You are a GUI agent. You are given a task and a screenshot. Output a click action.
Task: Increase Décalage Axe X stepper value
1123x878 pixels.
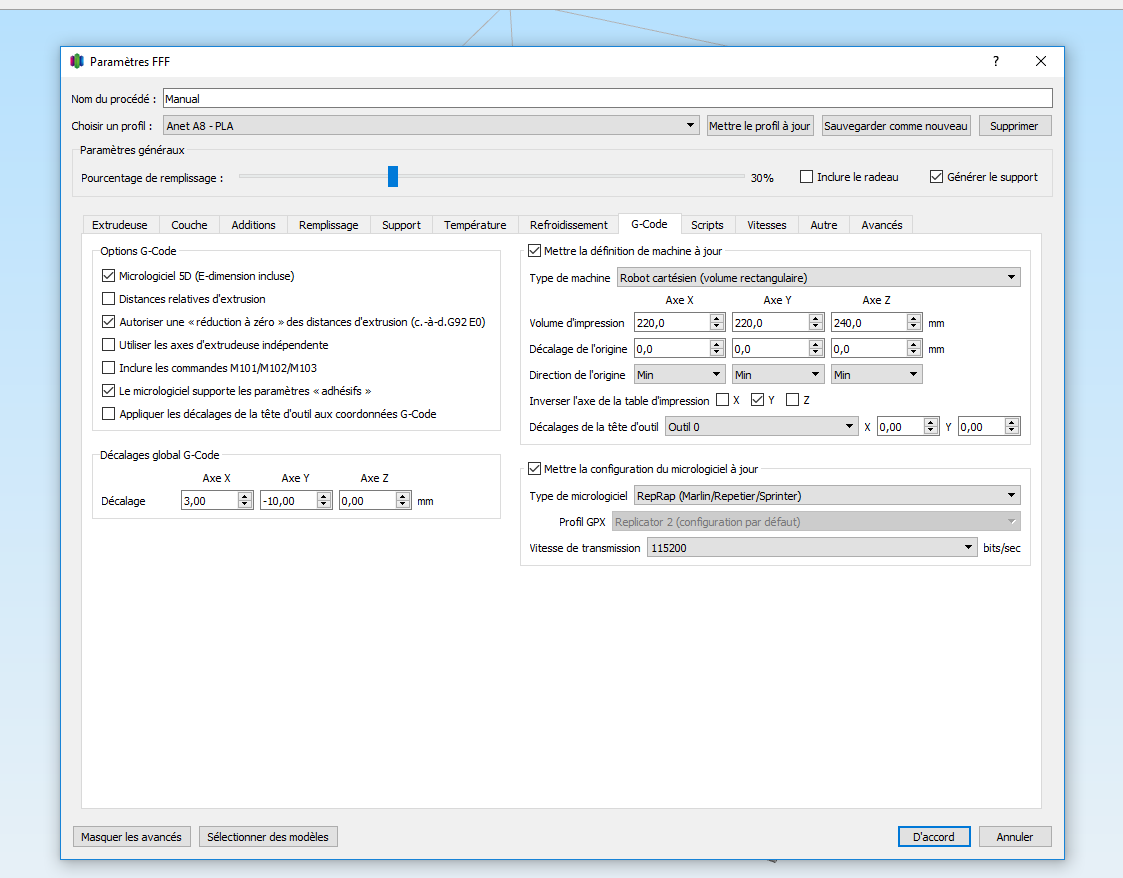245,496
